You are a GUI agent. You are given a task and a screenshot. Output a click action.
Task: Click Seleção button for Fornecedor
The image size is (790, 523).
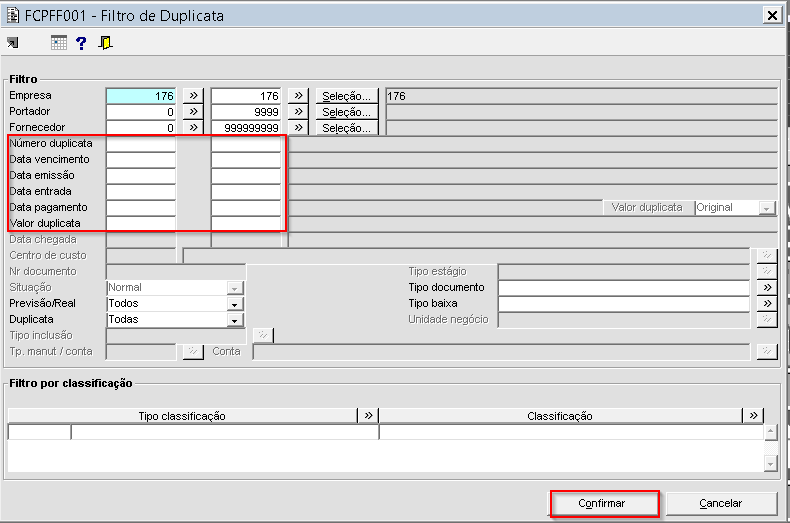click(347, 127)
